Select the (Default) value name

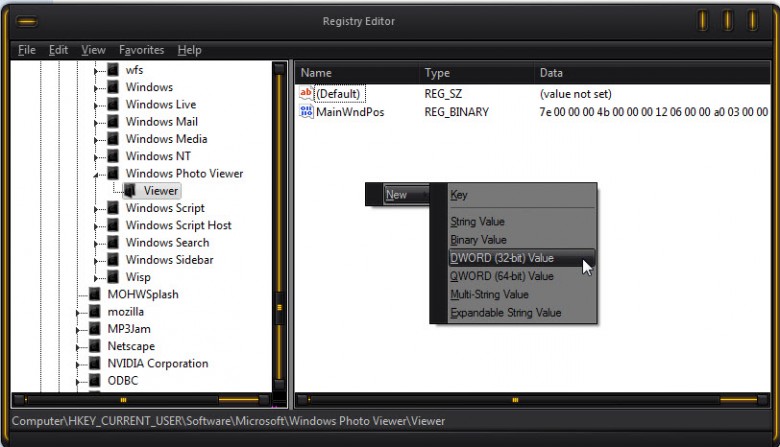coord(338,94)
